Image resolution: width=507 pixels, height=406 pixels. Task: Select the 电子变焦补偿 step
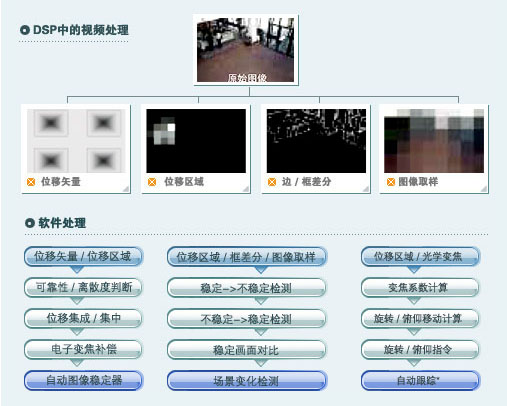coord(83,349)
